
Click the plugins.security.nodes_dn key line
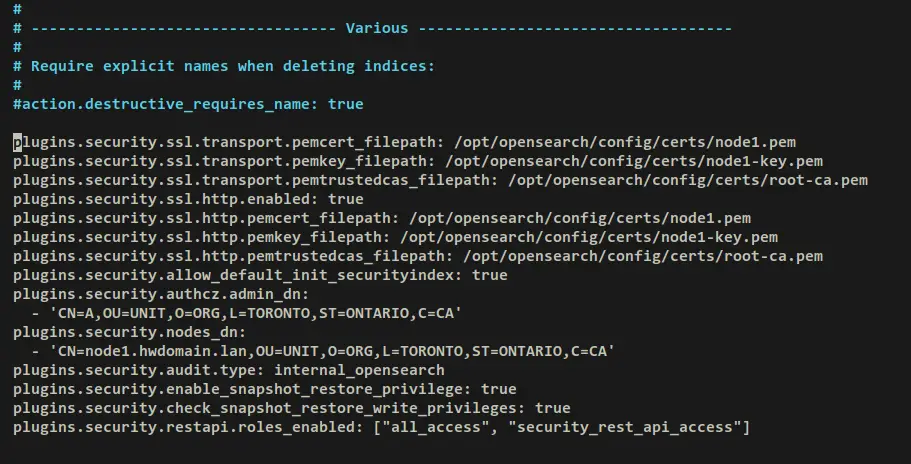(x=130, y=333)
